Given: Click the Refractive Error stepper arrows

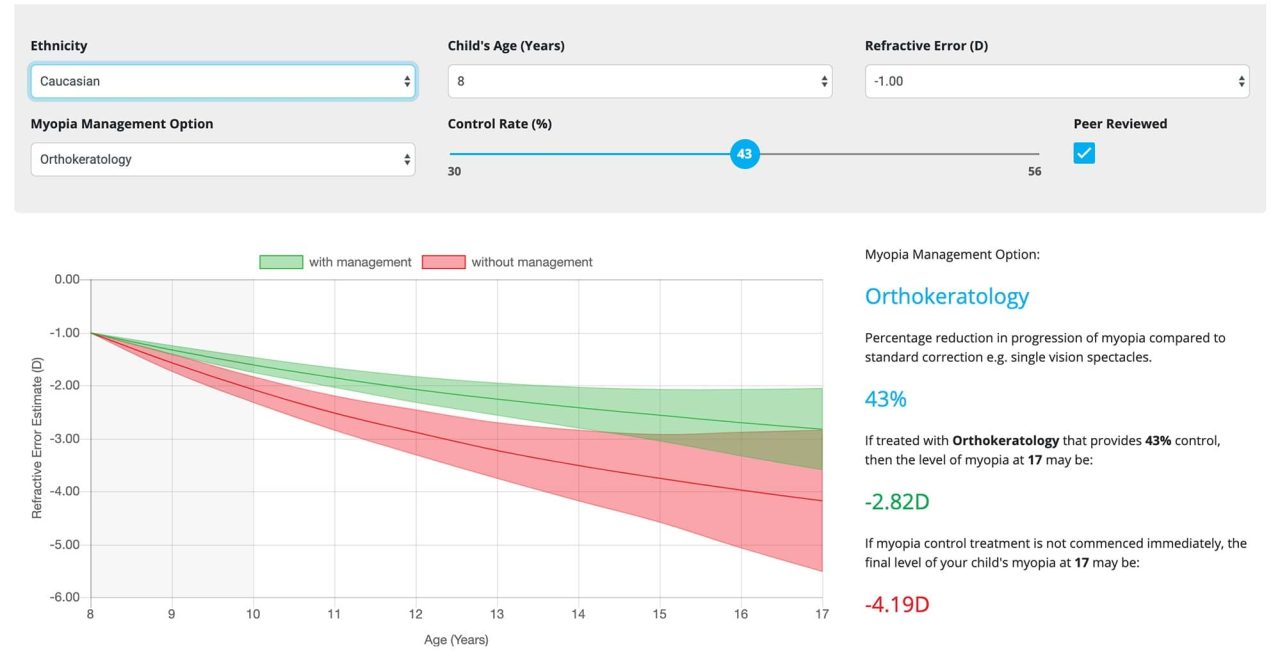Looking at the screenshot, I should coord(1241,81).
